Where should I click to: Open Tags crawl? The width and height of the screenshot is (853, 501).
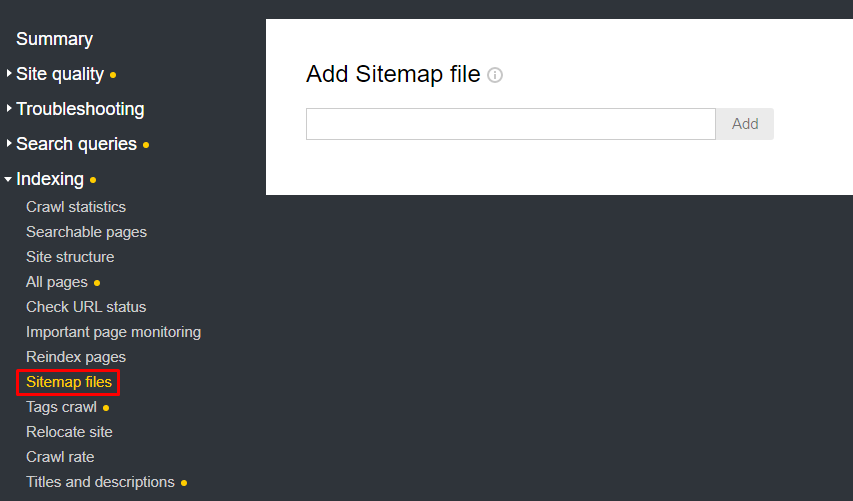[61, 407]
